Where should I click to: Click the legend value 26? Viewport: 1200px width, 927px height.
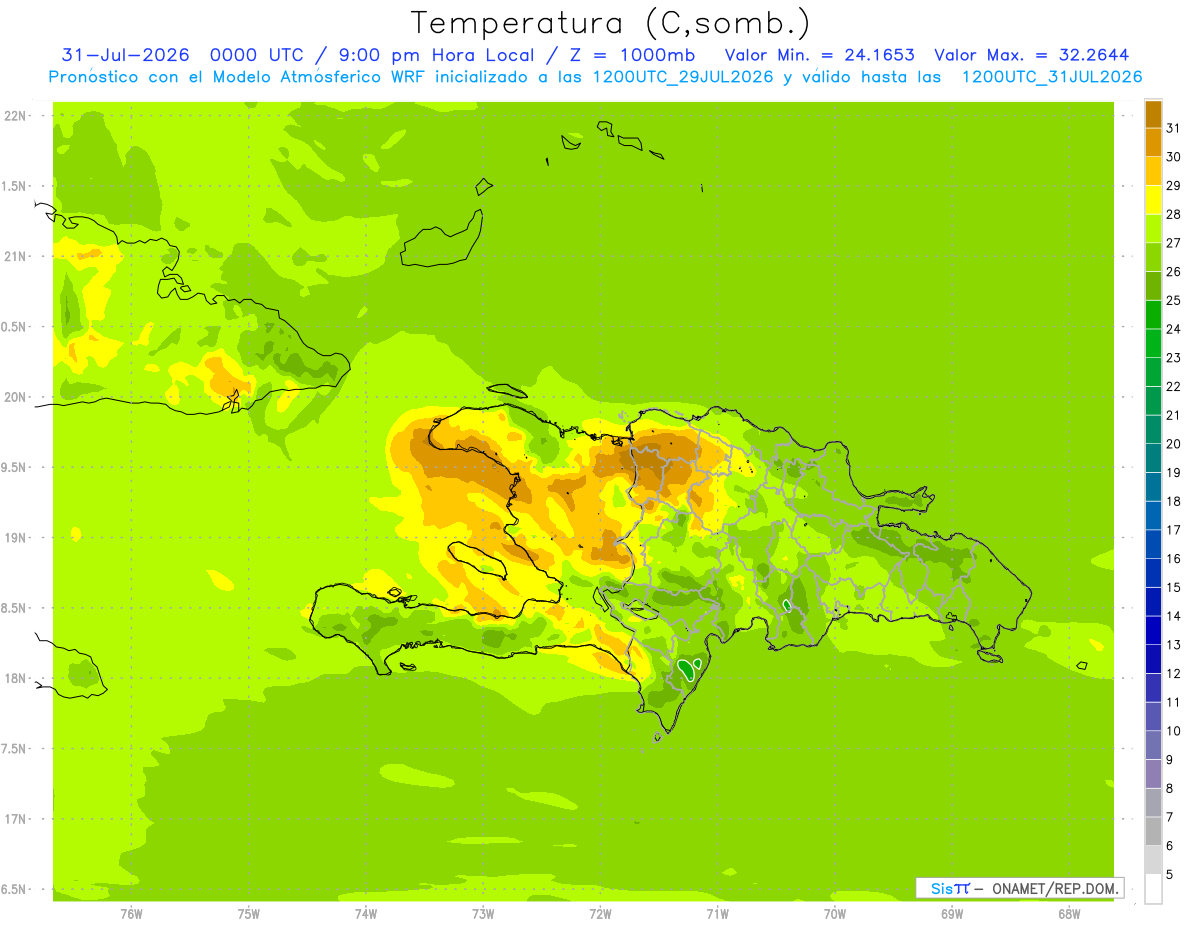(x=1173, y=271)
